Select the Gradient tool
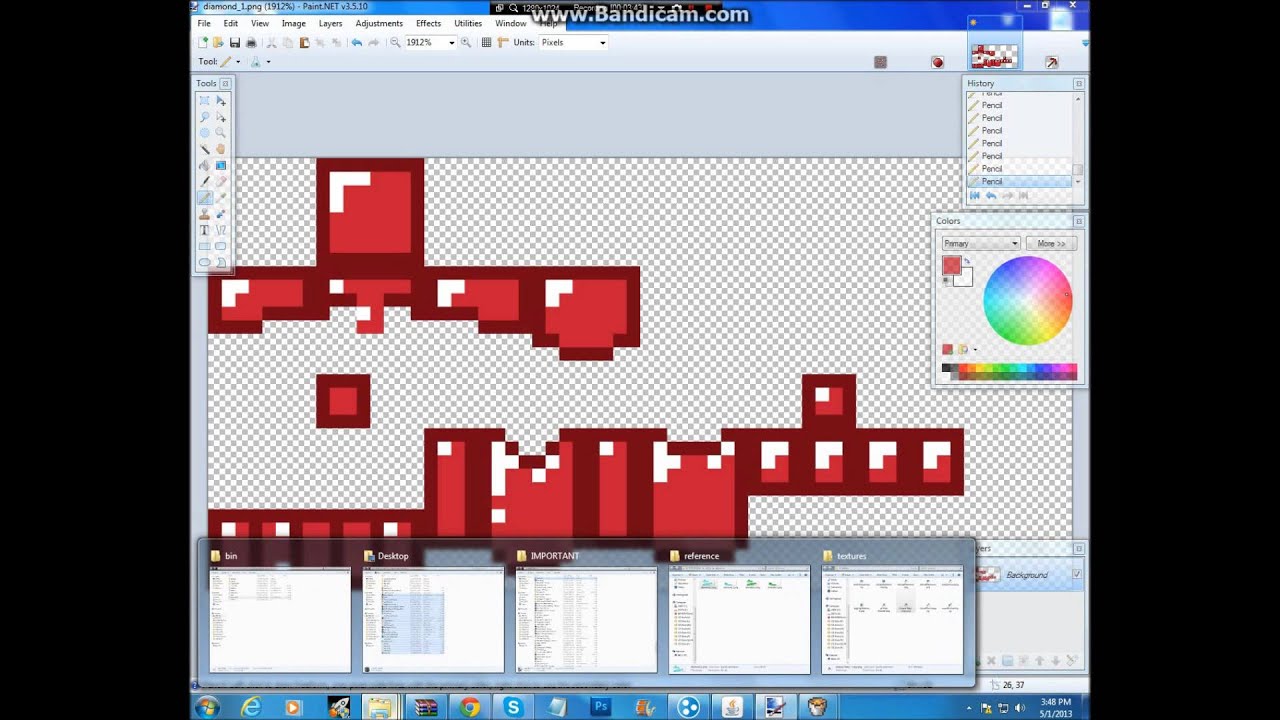The width and height of the screenshot is (1280, 720). pyautogui.click(x=221, y=165)
